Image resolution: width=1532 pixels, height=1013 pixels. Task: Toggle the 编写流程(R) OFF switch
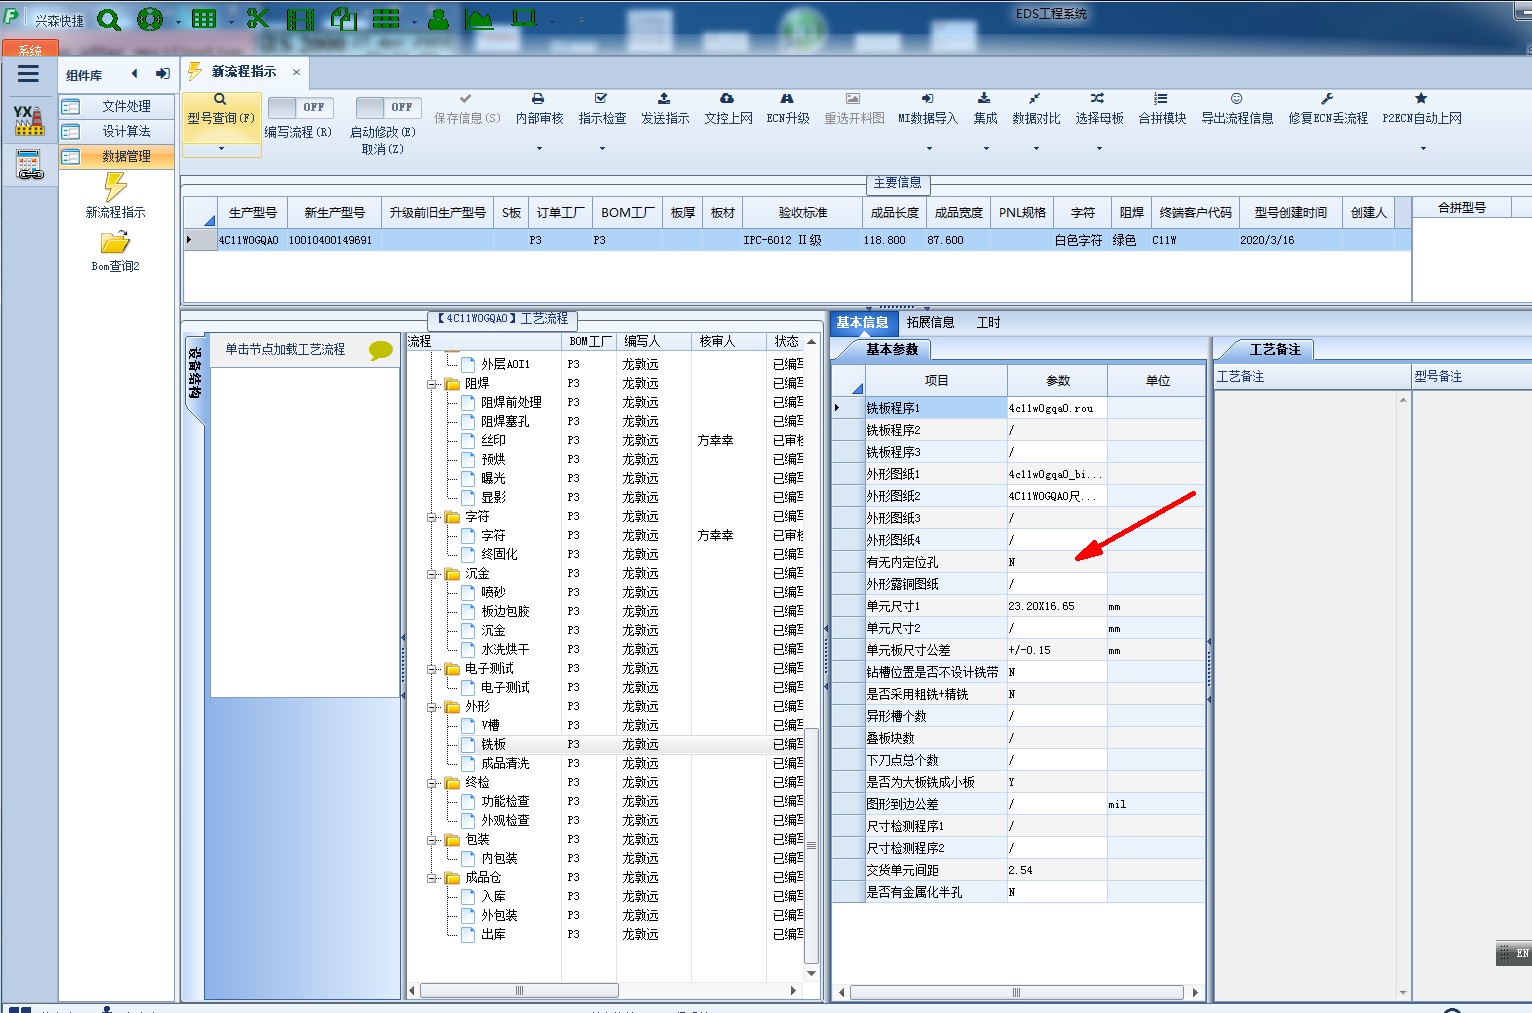299,107
